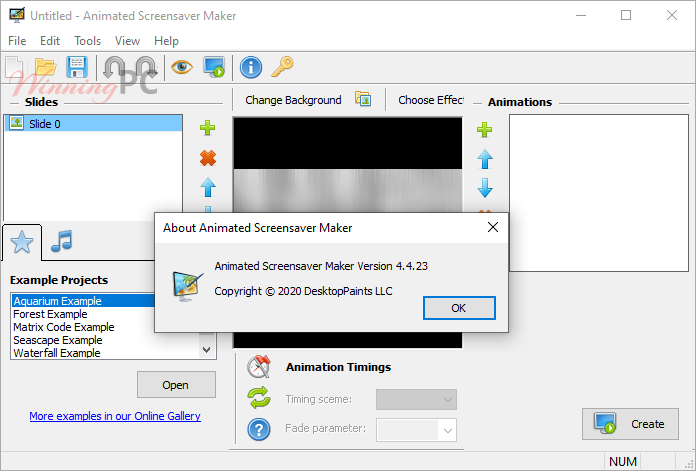Open More examples in our Online Gallery link
This screenshot has height=471, width=696.
[115, 416]
